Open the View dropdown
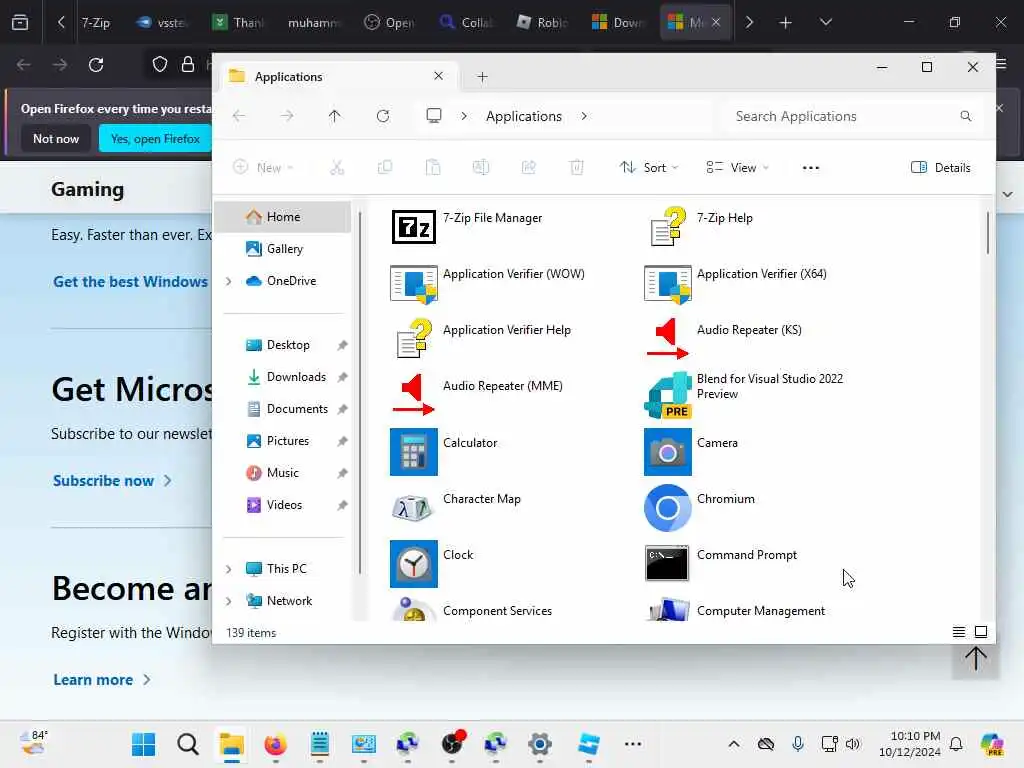 (737, 168)
